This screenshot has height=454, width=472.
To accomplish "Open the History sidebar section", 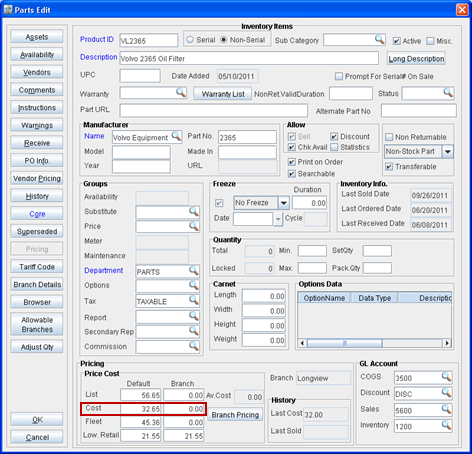I will (37, 196).
